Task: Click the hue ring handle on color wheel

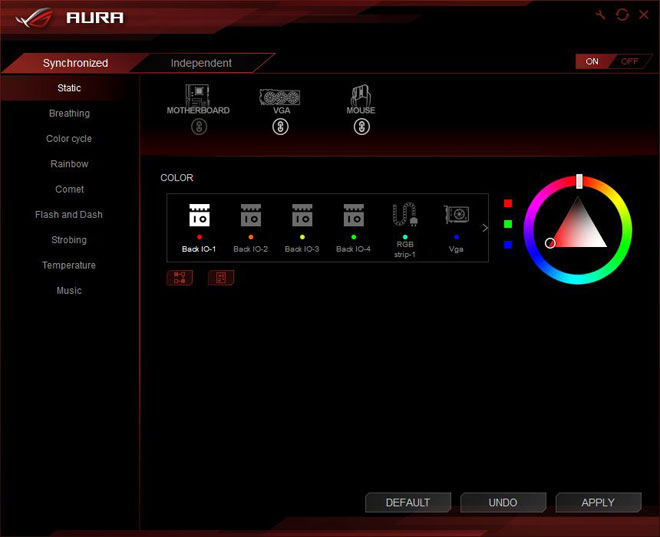Action: pos(579,181)
